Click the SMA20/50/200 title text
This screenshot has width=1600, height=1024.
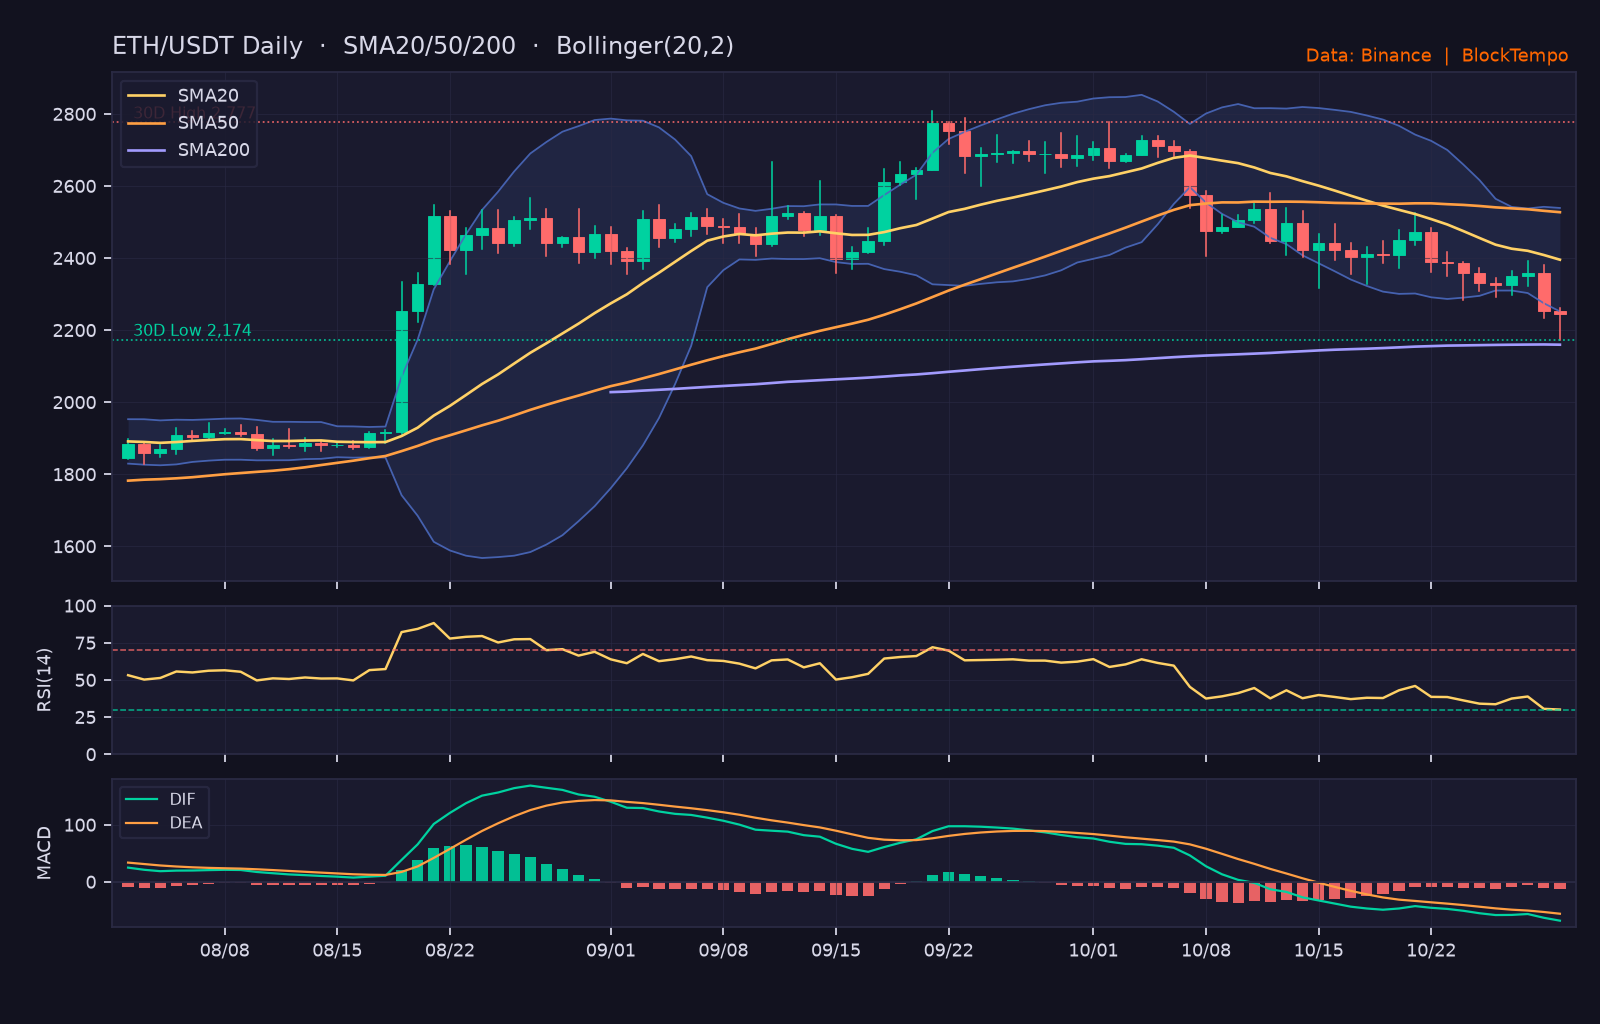[x=429, y=47]
